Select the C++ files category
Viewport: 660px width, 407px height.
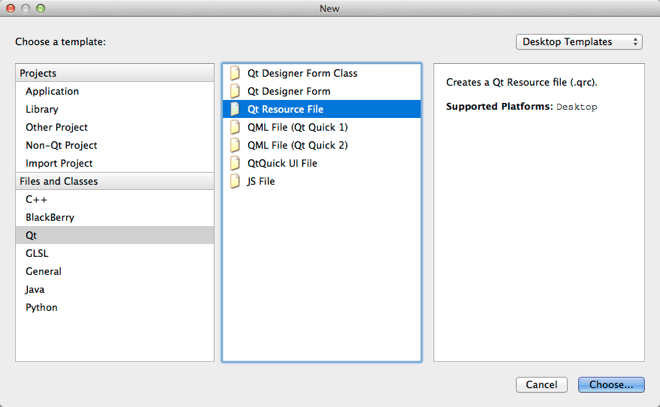pos(37,199)
